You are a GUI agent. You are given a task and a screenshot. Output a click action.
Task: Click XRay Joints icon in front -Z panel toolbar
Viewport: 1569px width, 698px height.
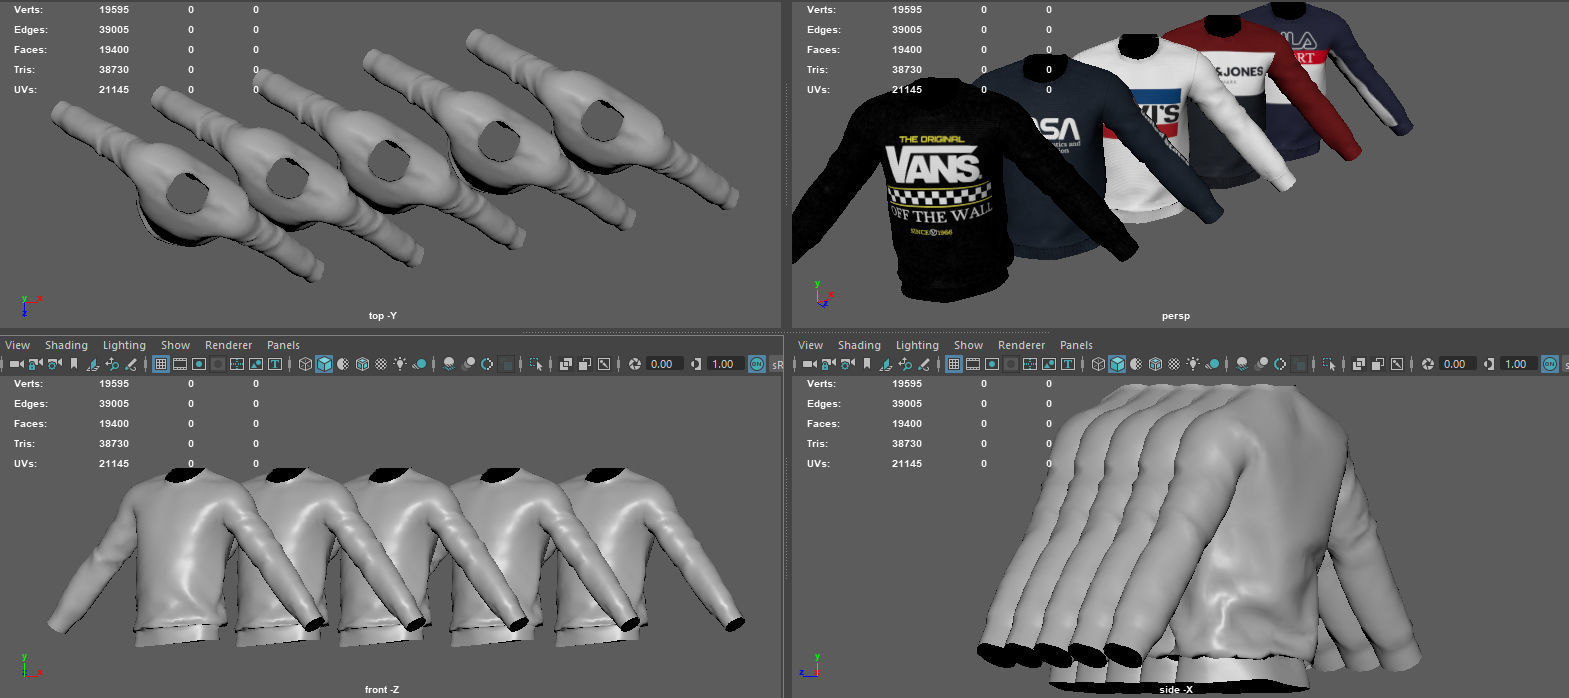604,364
